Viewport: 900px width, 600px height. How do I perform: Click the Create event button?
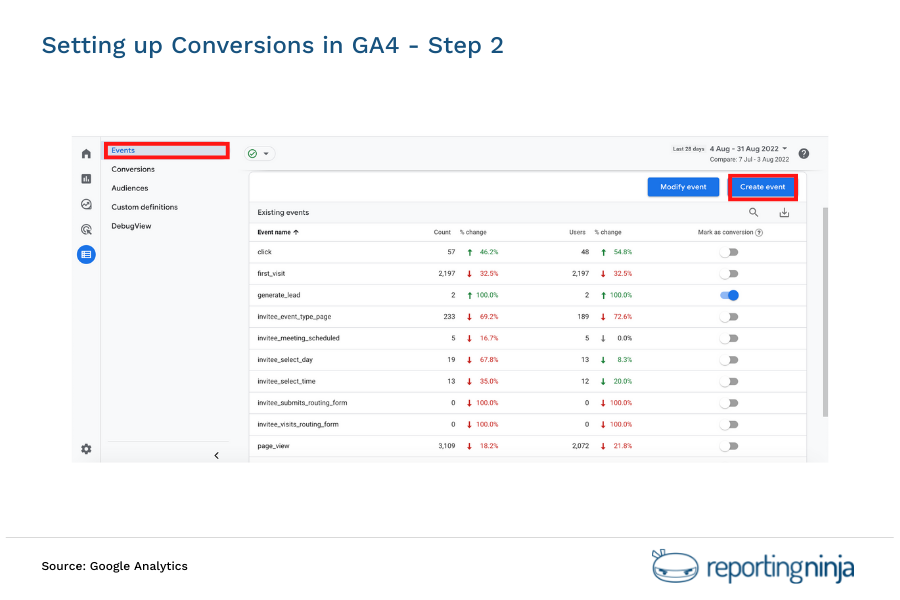tap(762, 187)
